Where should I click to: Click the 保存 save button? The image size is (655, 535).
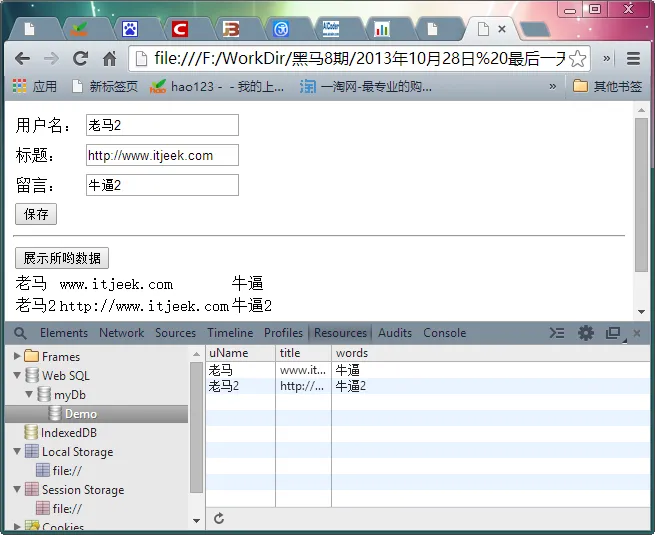point(36,214)
